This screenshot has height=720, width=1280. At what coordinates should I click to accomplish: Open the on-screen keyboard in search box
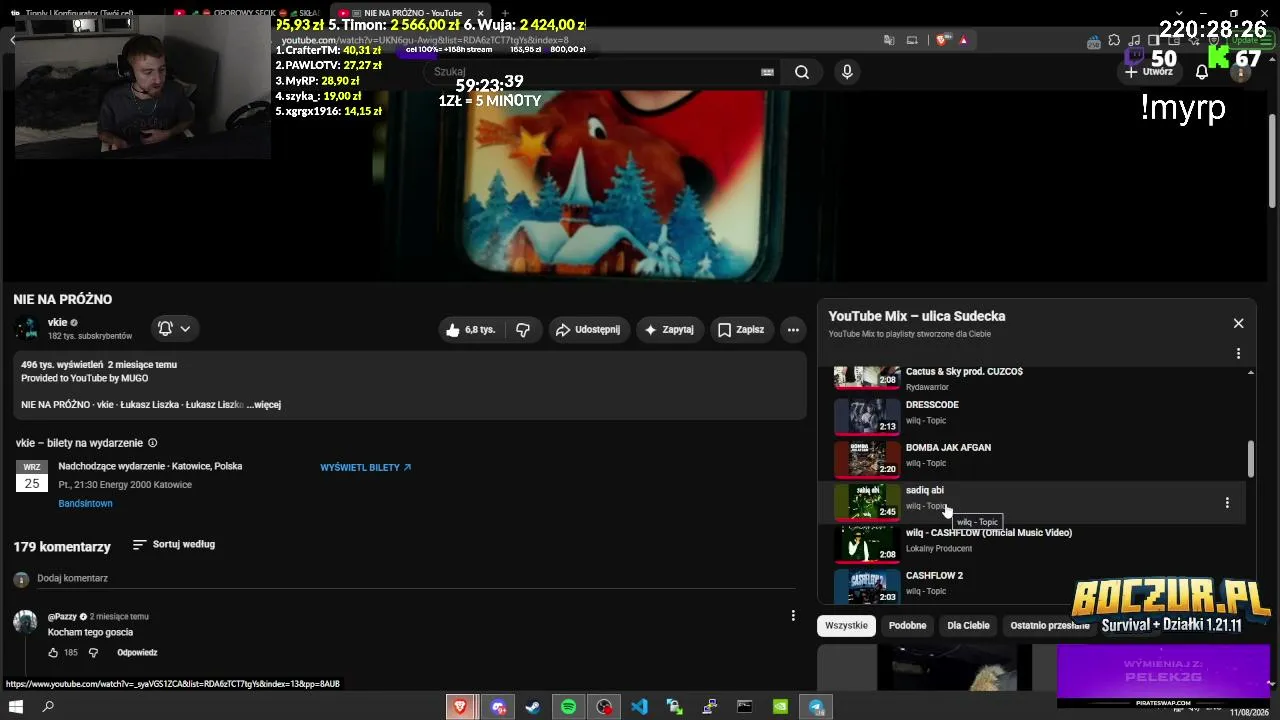click(x=767, y=72)
